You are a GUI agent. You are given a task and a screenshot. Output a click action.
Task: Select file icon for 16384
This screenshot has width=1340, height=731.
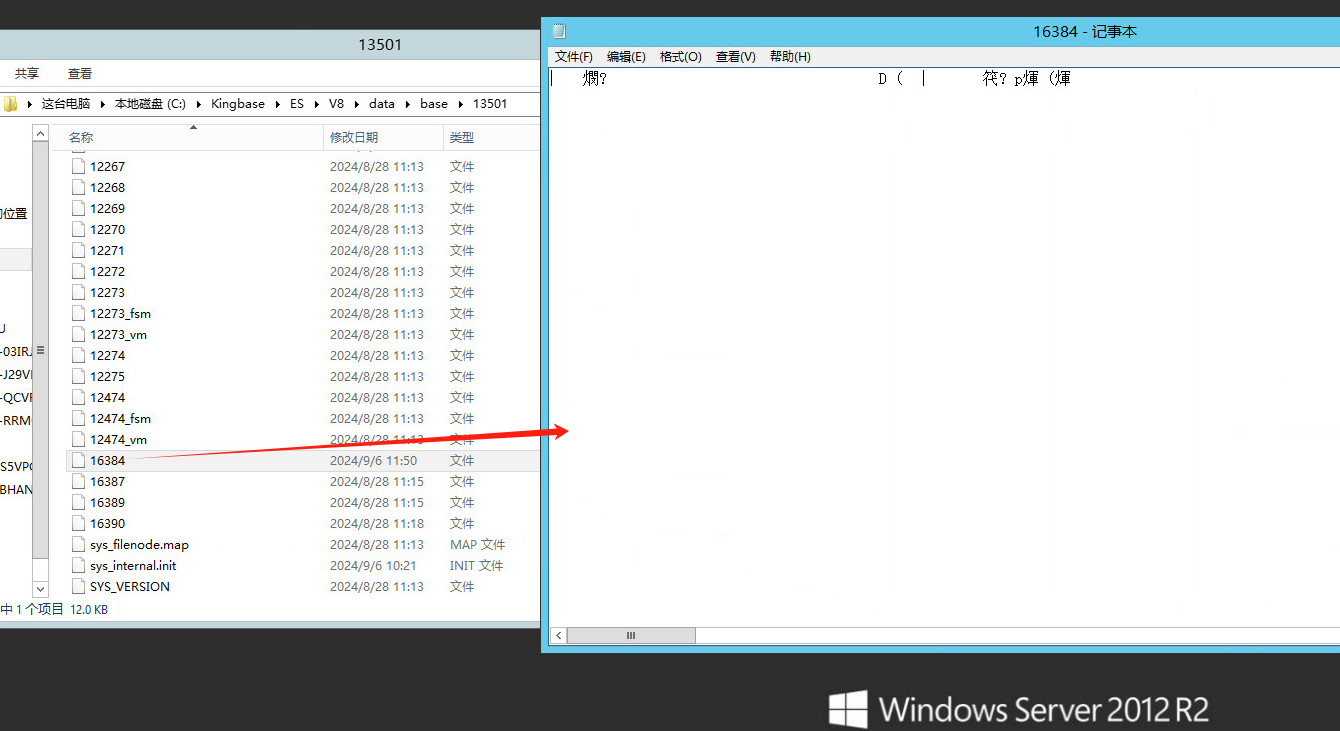point(78,460)
